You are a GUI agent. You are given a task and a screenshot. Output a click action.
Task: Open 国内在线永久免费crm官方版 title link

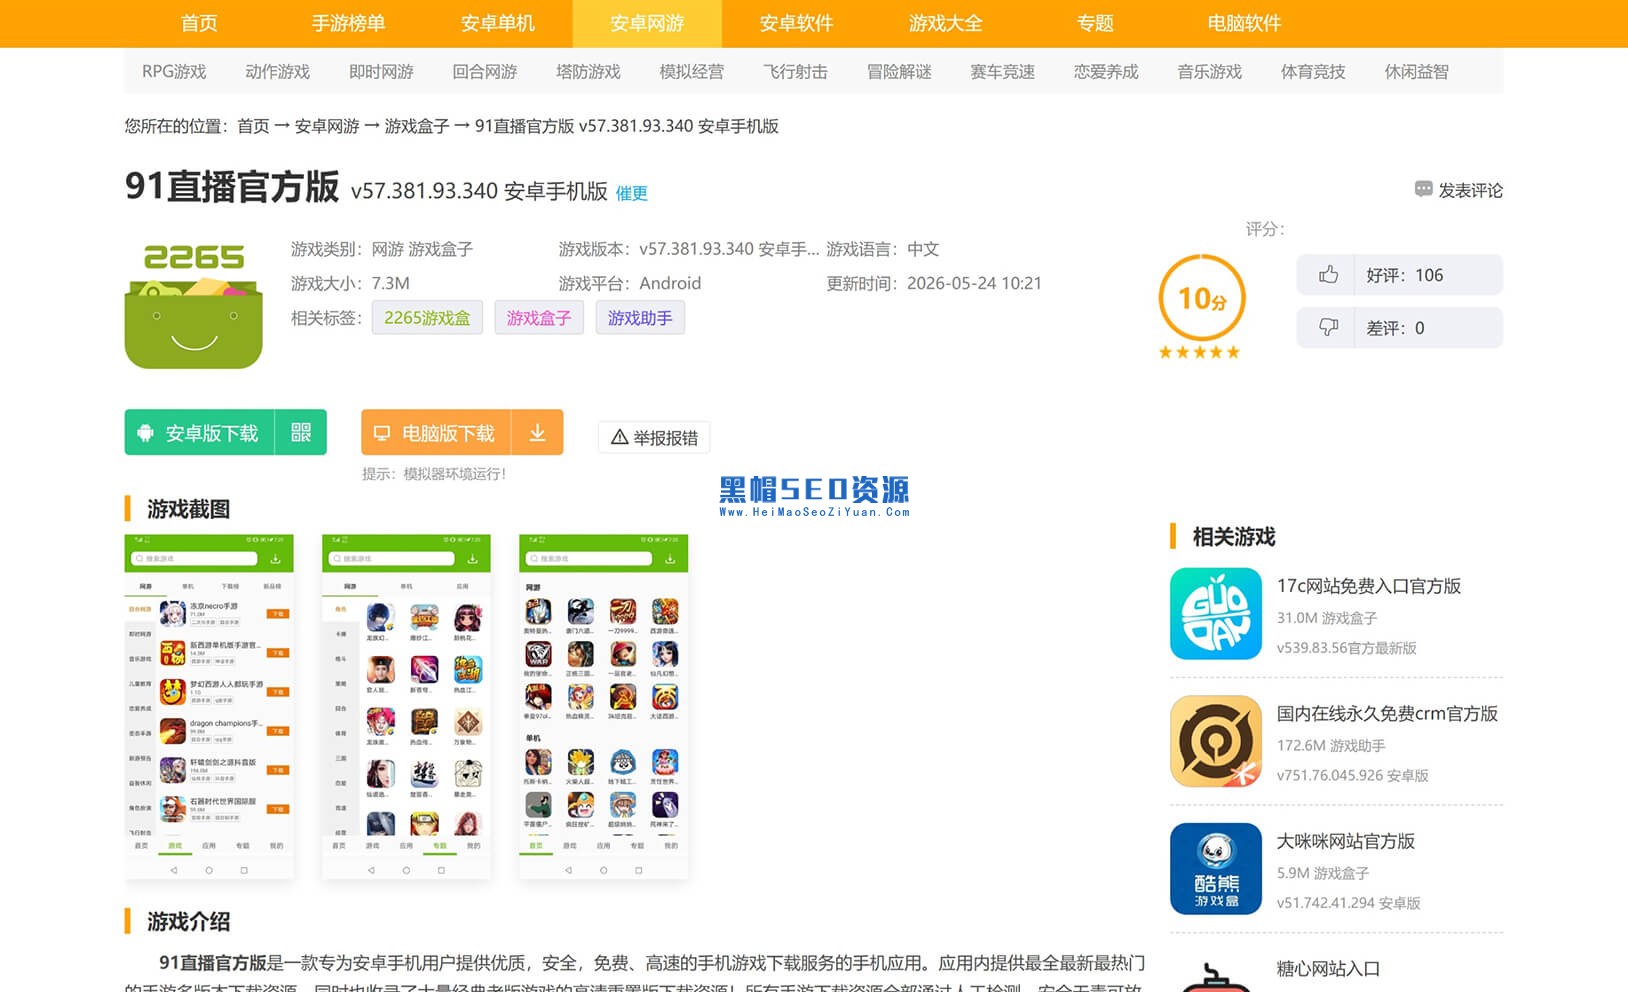tap(1387, 713)
